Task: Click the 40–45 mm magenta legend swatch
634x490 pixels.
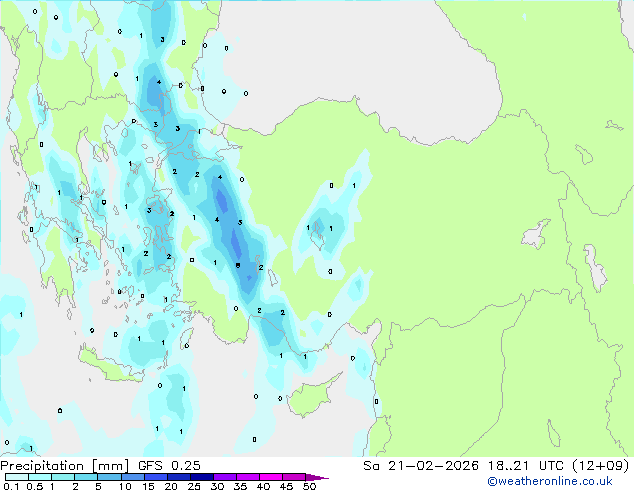Action: (271, 477)
